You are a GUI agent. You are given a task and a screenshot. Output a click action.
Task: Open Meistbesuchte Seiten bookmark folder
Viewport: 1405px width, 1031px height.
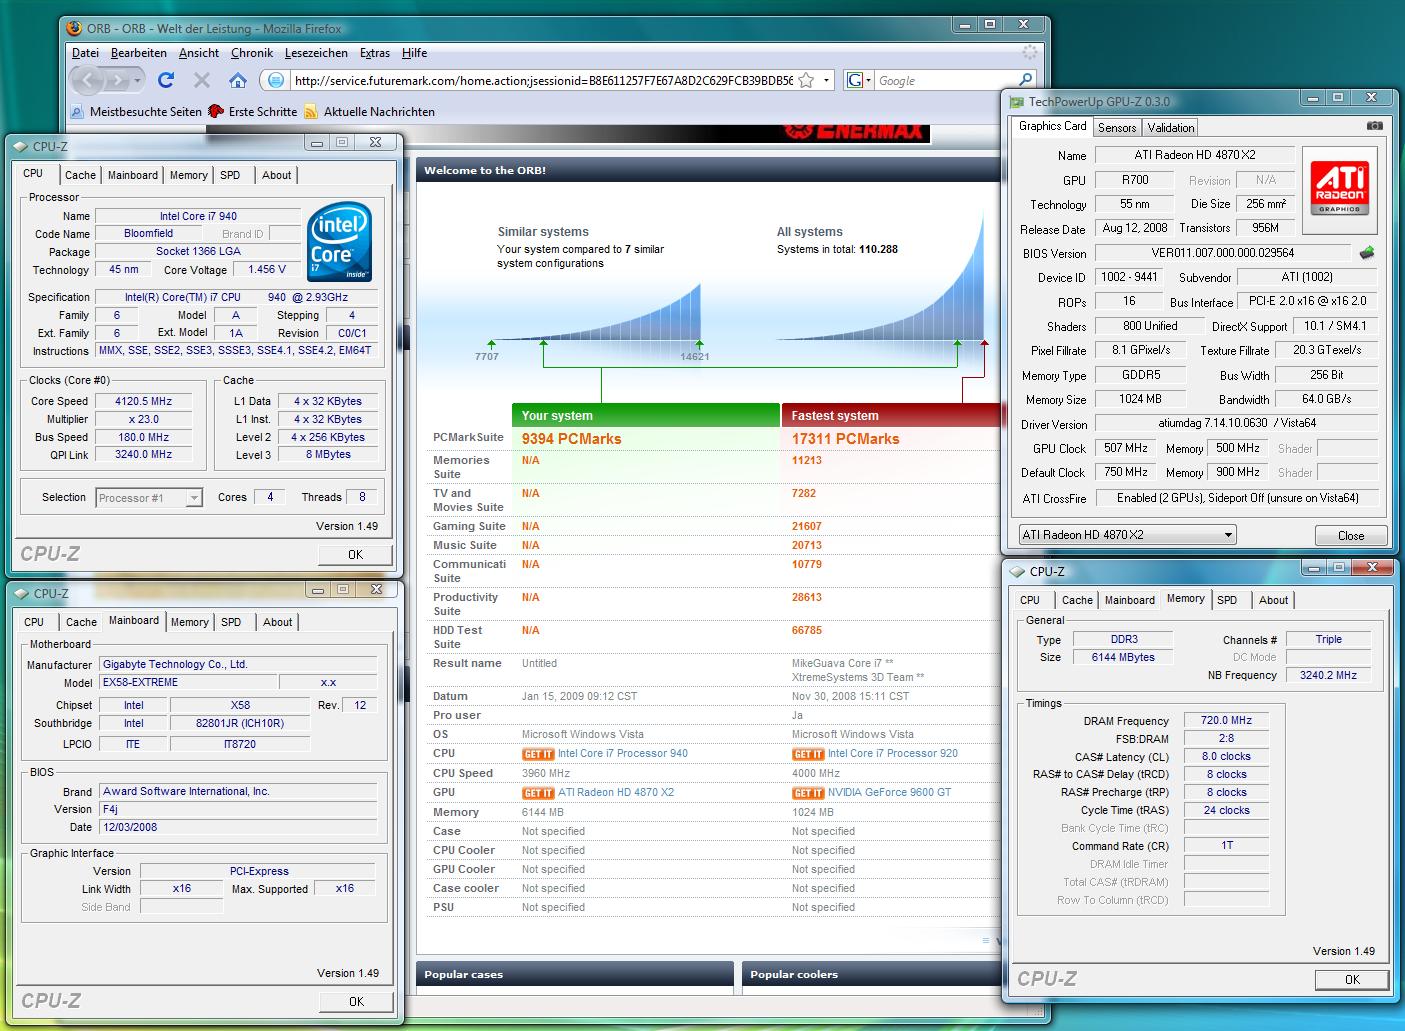point(137,111)
